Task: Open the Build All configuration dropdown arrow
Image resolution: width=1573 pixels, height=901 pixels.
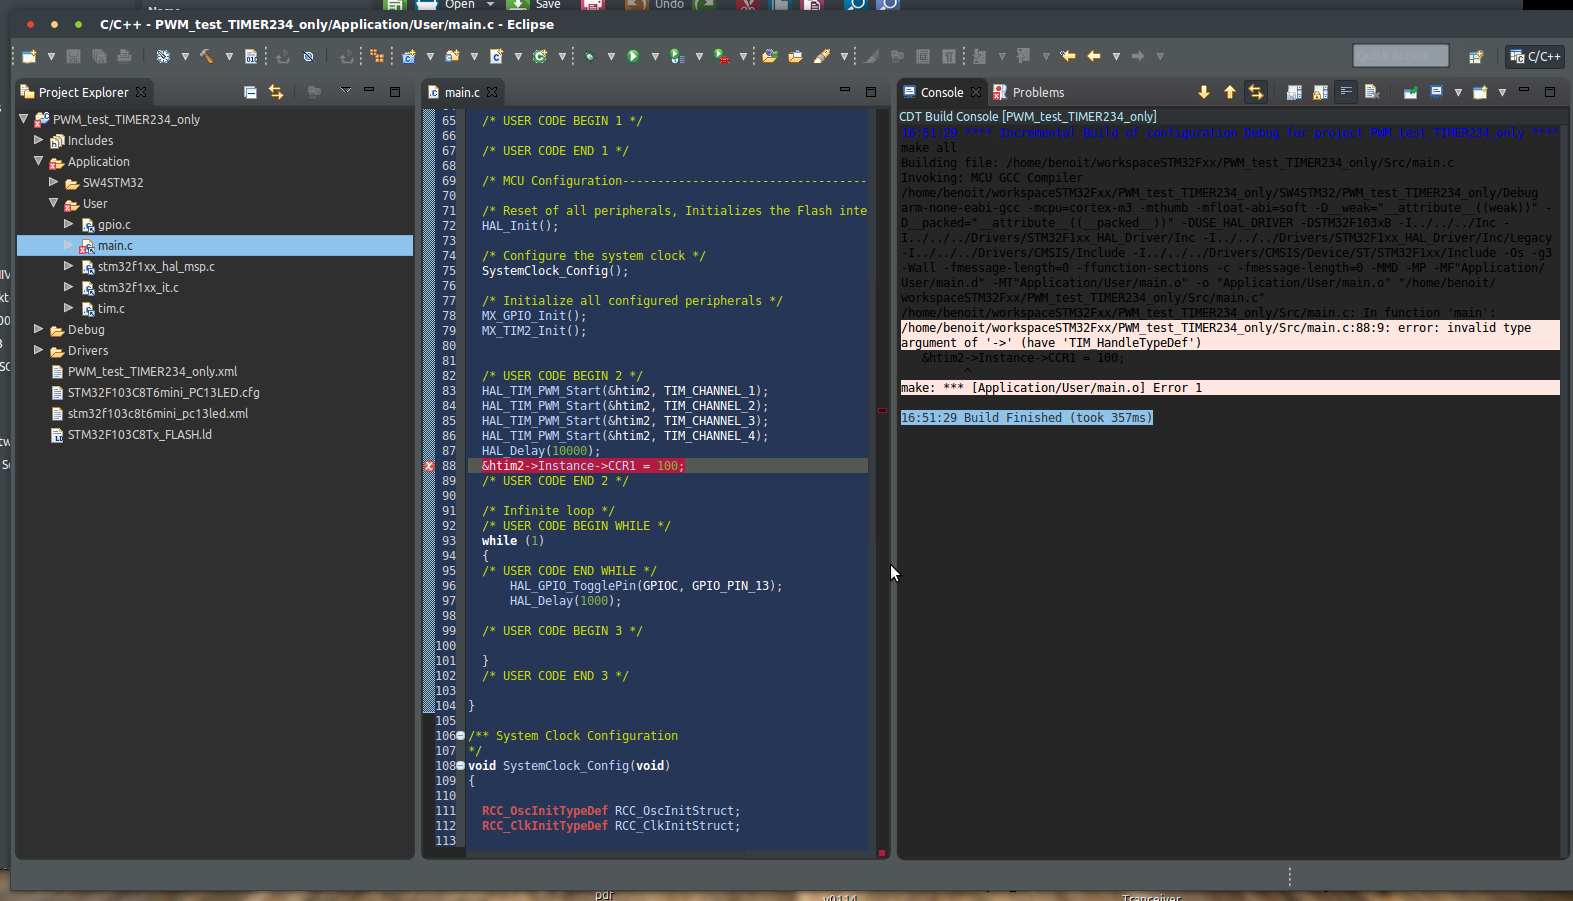Action: pyautogui.click(x=185, y=56)
